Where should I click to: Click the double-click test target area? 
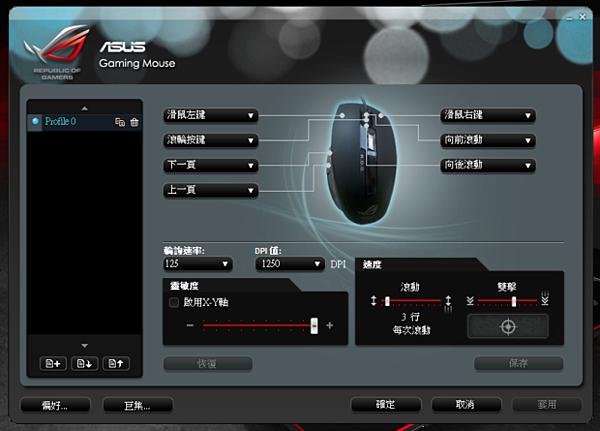(508, 327)
